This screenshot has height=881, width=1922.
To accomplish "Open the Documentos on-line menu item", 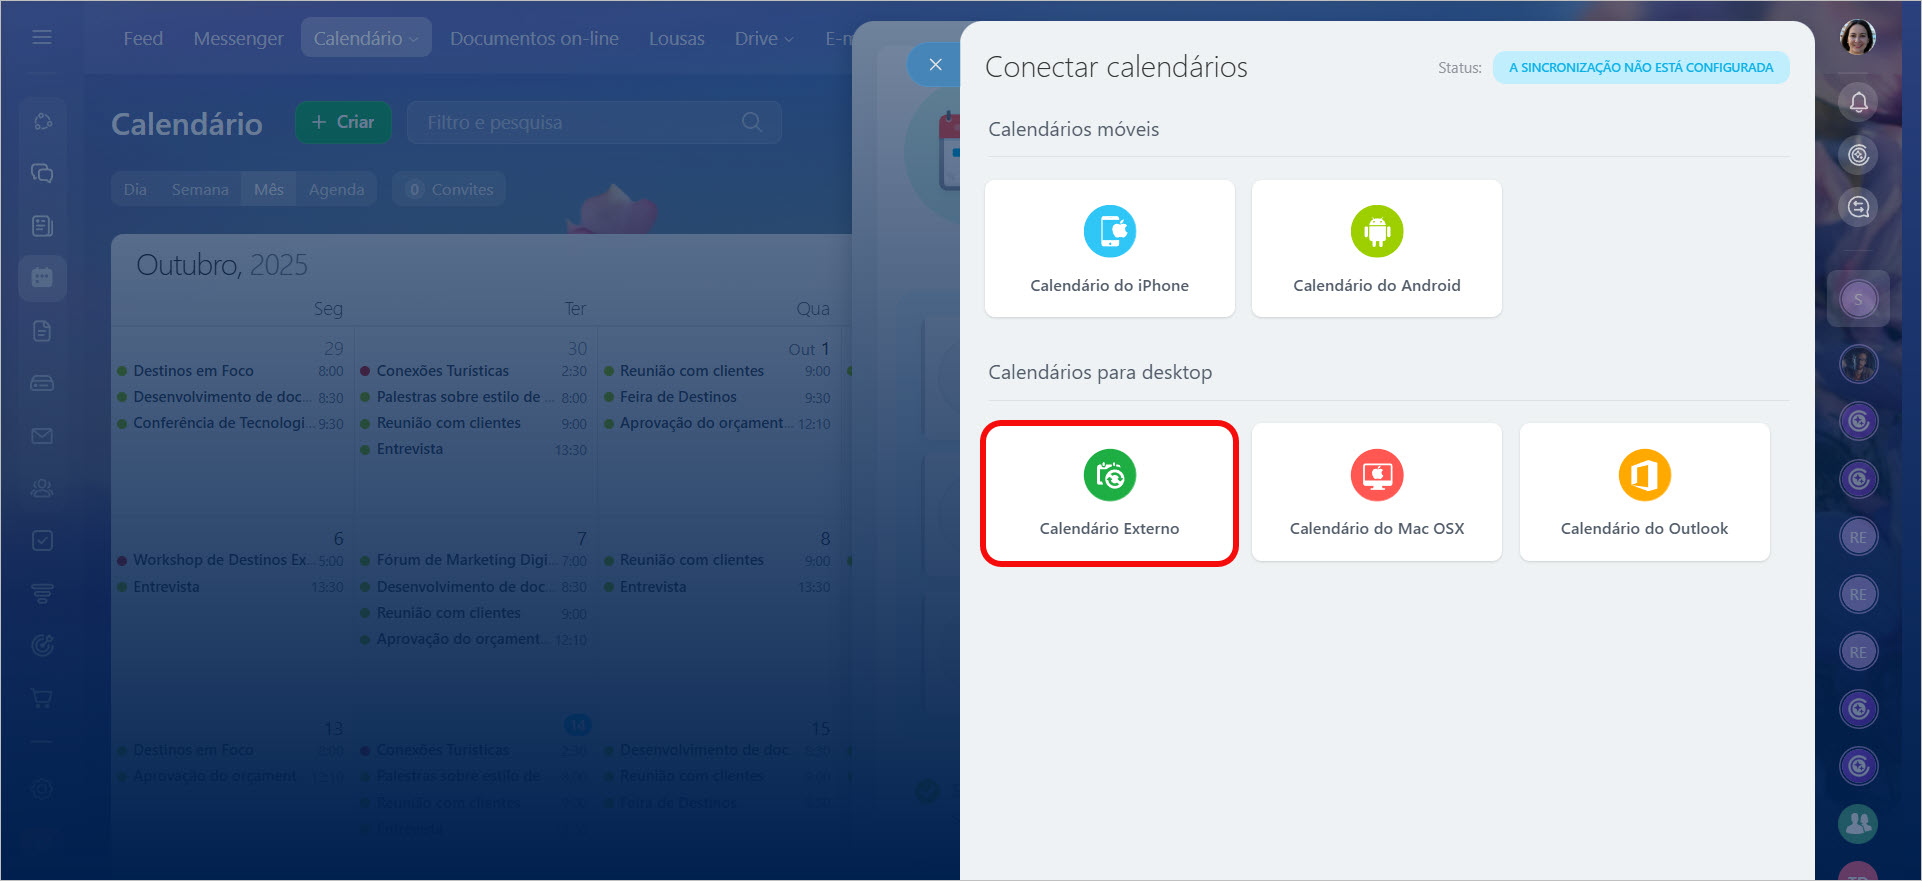I will 534,38.
